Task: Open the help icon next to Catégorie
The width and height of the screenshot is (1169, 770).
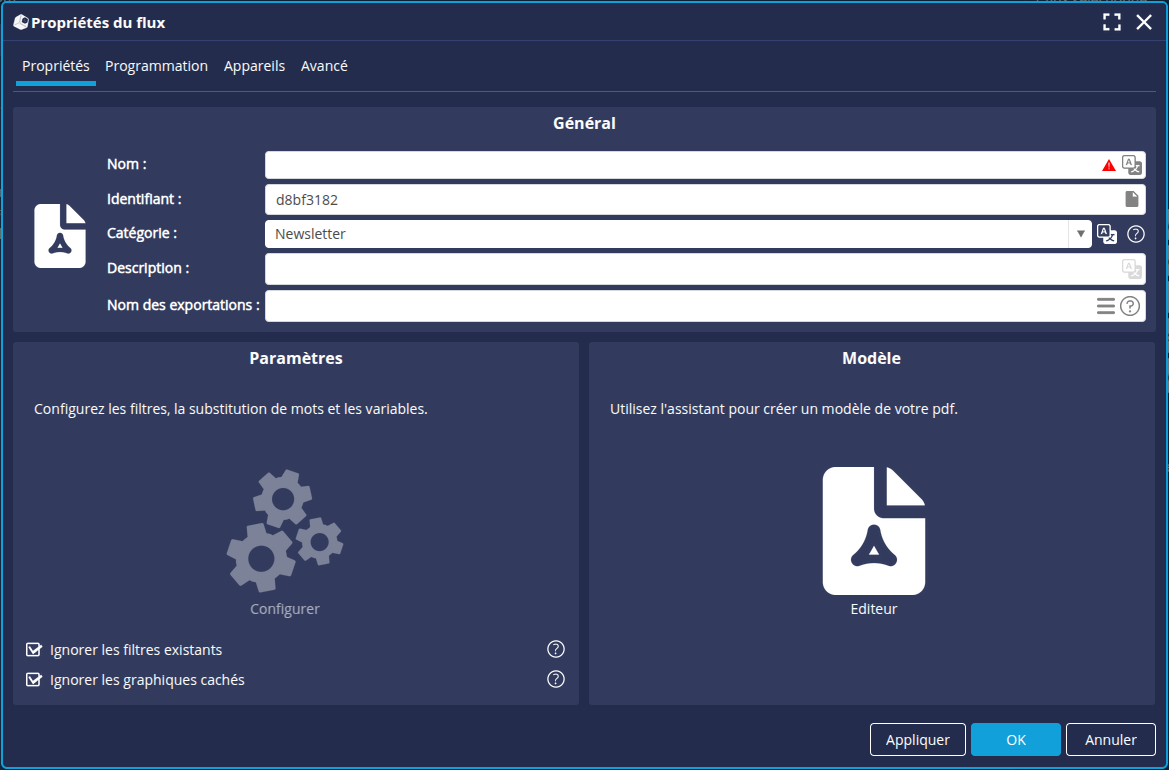Action: 1135,234
